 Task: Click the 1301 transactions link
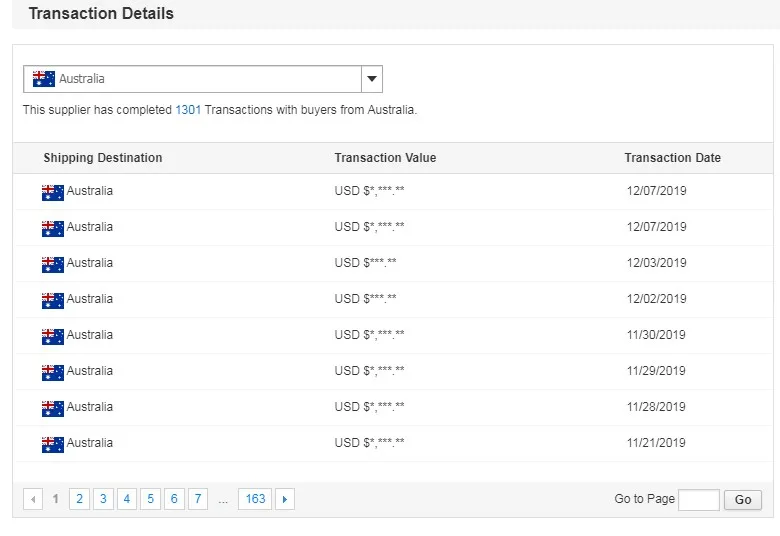coord(188,110)
